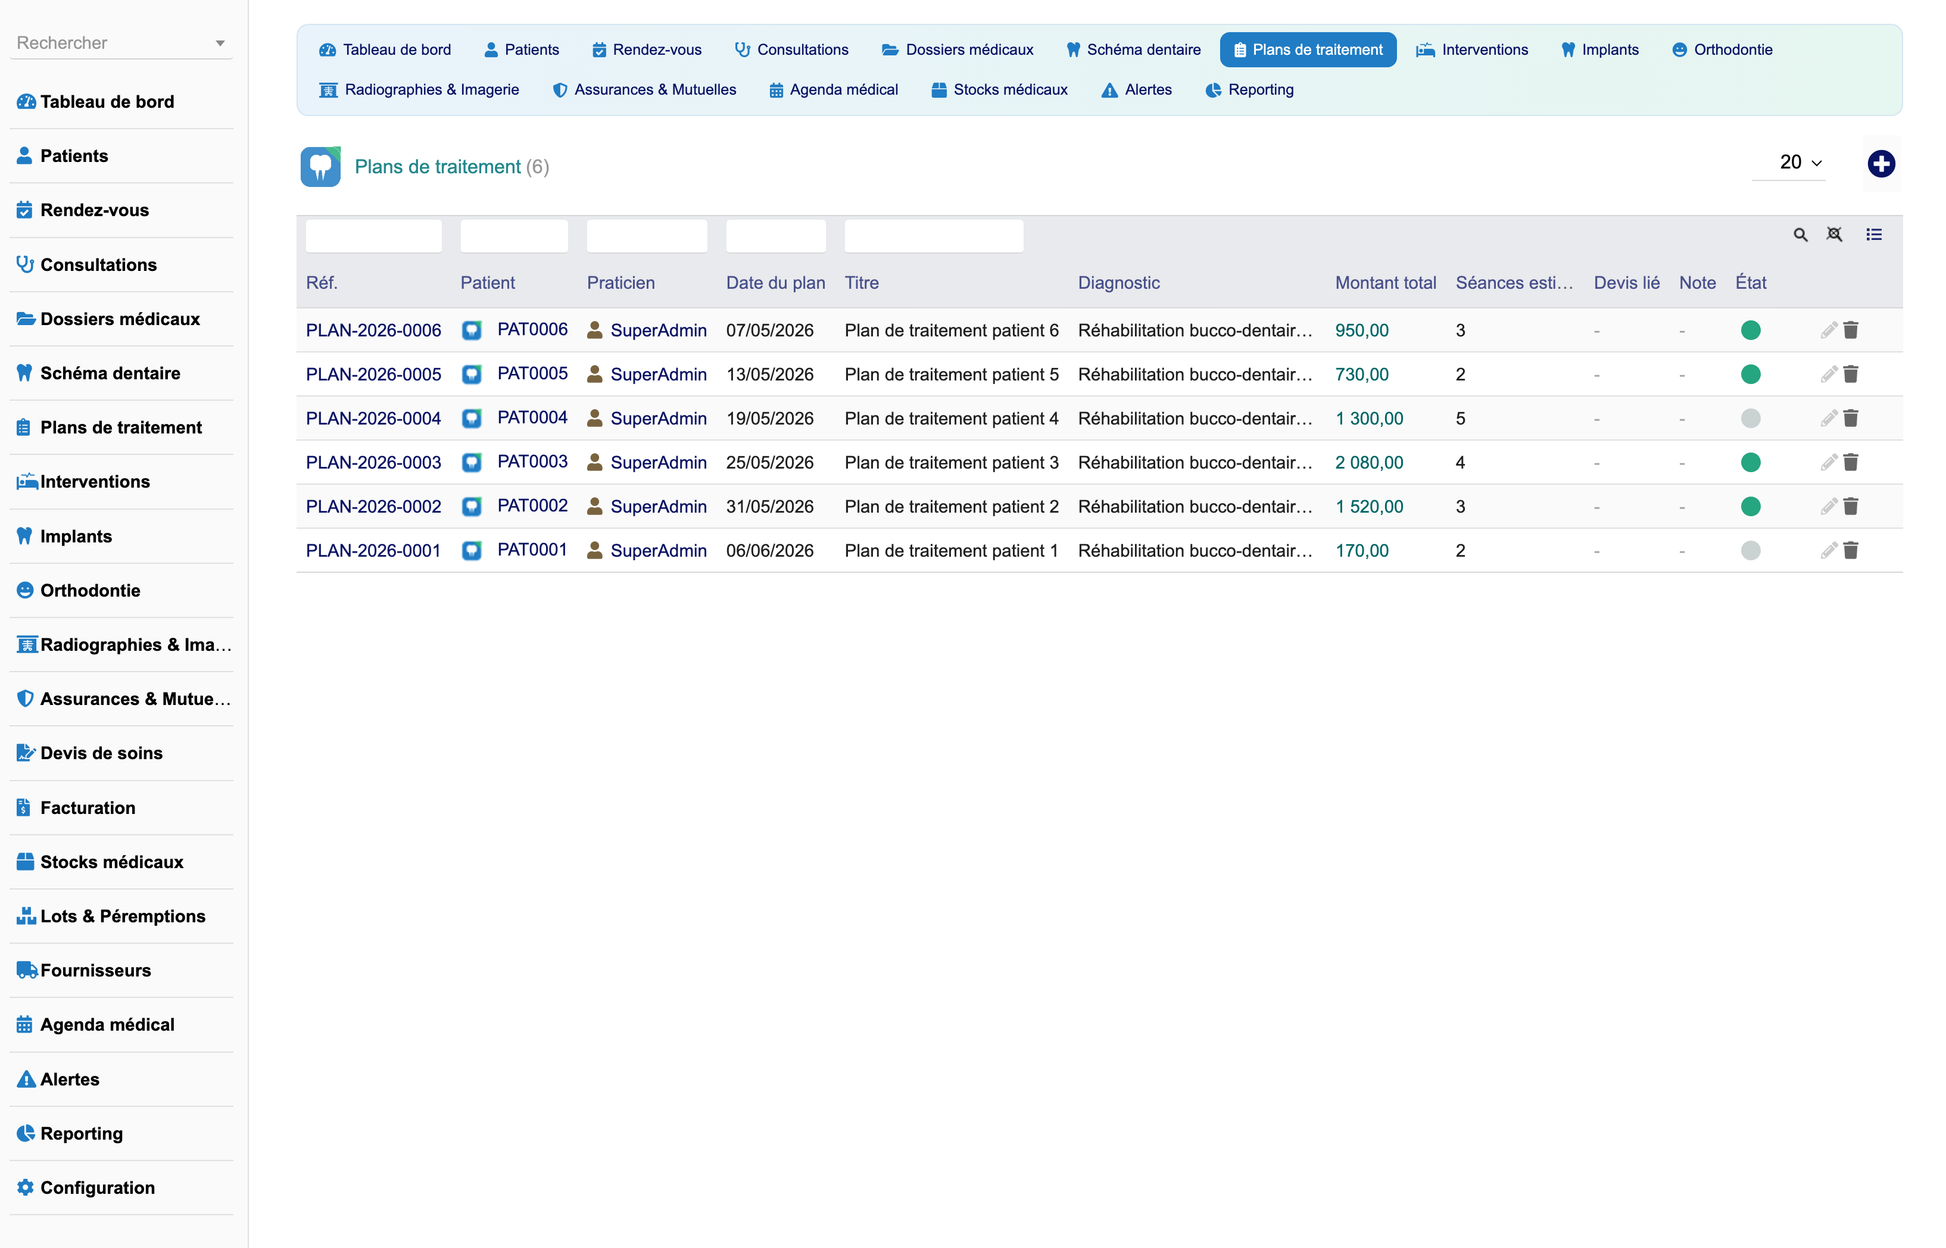
Task: Click the warning triangle icon for Alertes in sidebar
Action: [26, 1079]
